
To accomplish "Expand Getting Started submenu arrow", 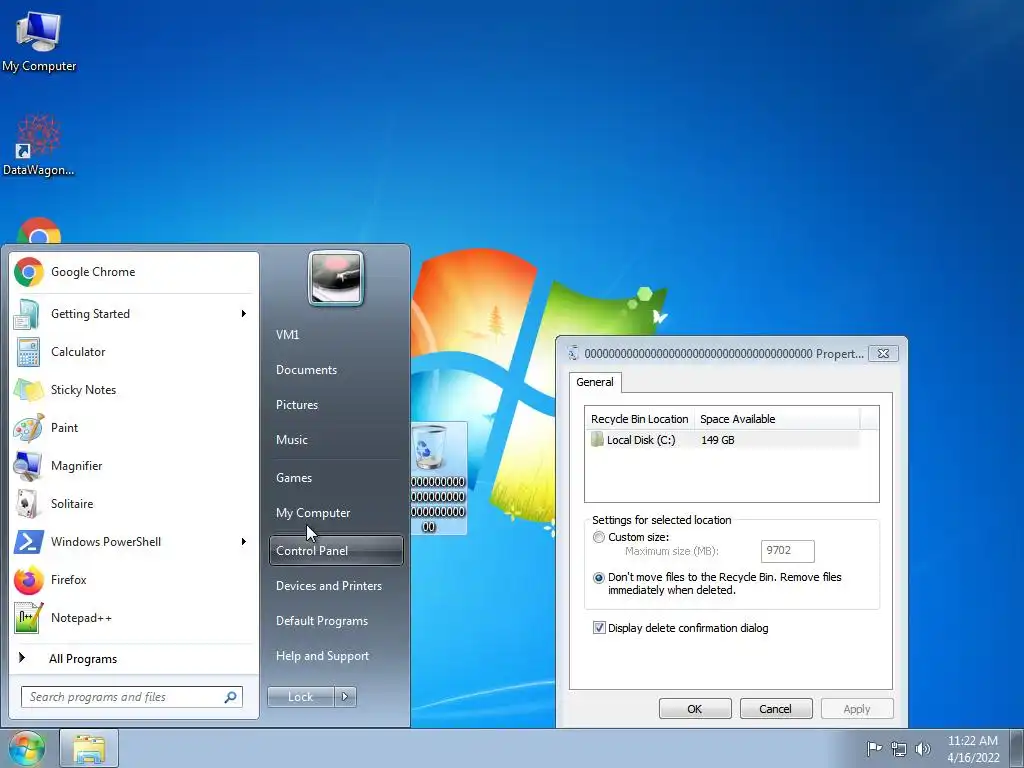I will click(x=244, y=314).
